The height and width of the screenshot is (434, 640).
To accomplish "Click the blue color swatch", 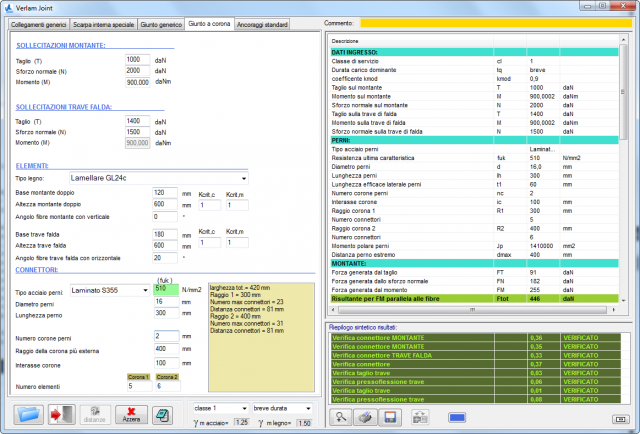I will pos(456,417).
